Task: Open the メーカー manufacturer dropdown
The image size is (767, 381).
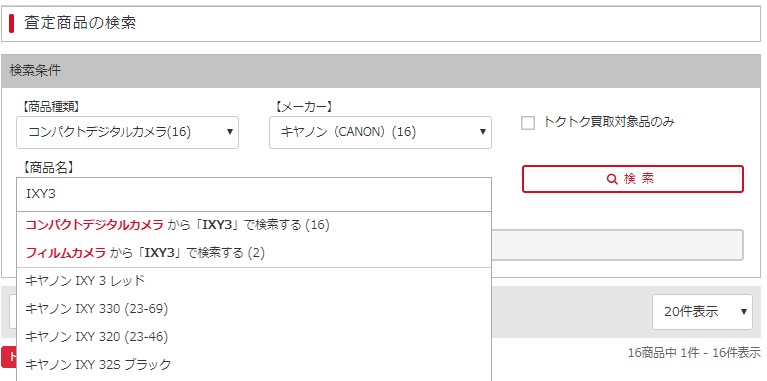Action: coord(380,132)
